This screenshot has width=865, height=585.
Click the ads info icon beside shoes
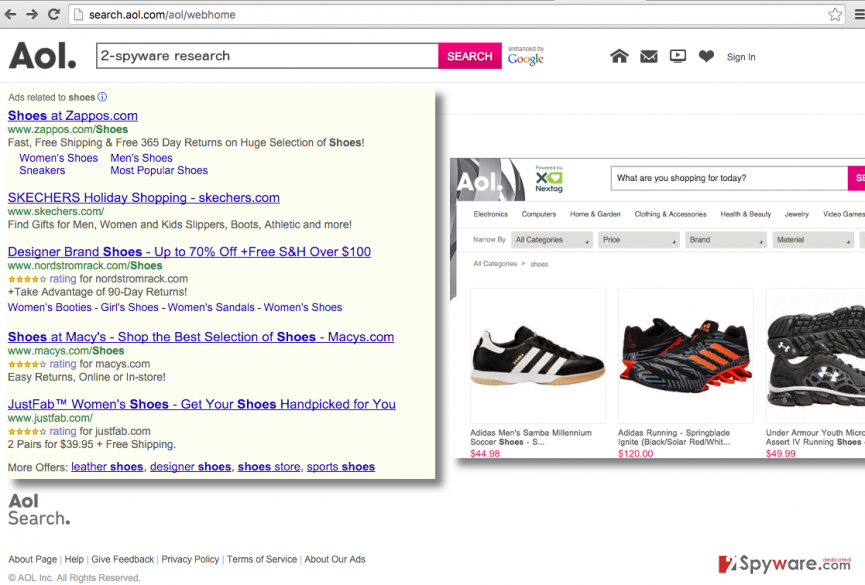tap(103, 97)
